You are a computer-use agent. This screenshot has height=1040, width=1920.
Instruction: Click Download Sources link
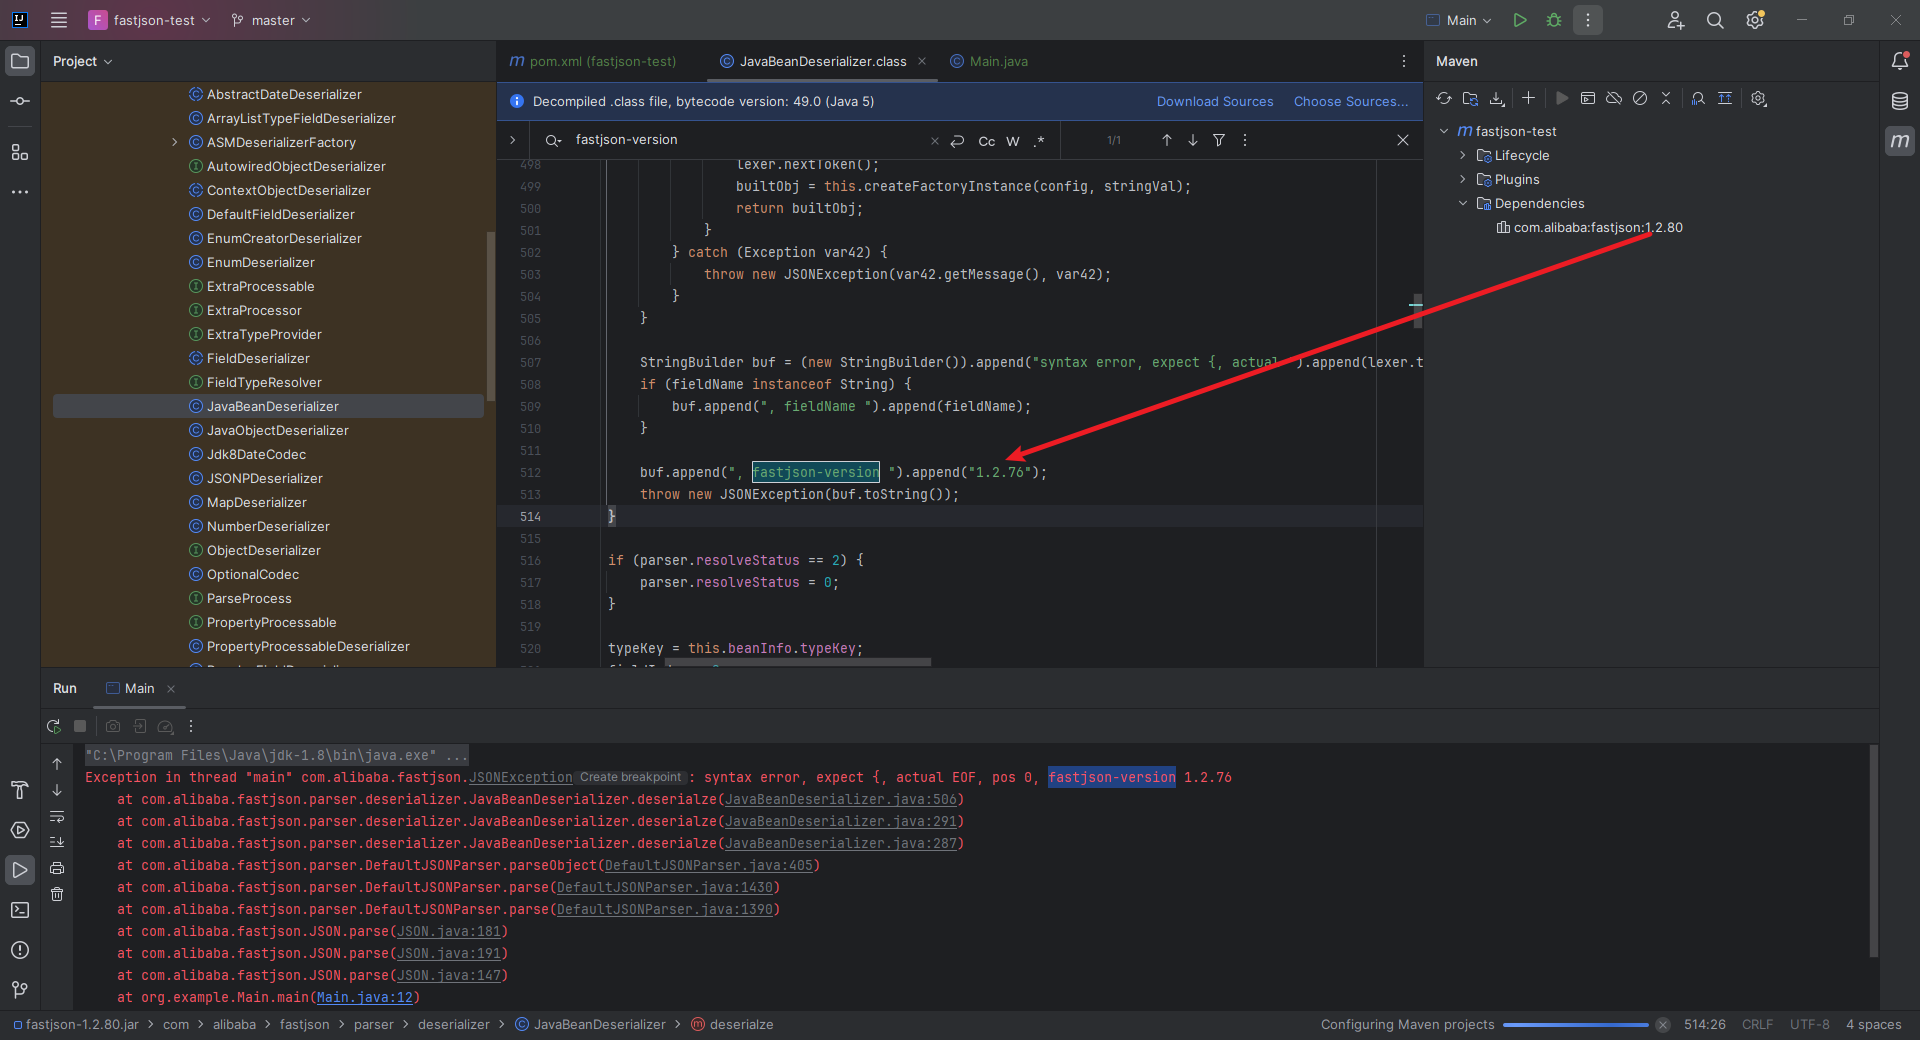(1215, 101)
